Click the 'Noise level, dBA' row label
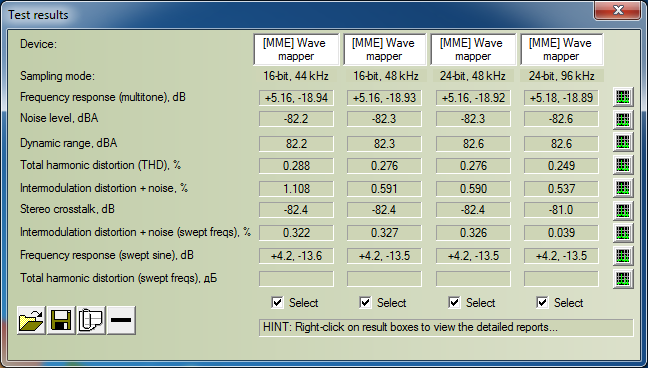This screenshot has height=368, width=648. (59, 118)
